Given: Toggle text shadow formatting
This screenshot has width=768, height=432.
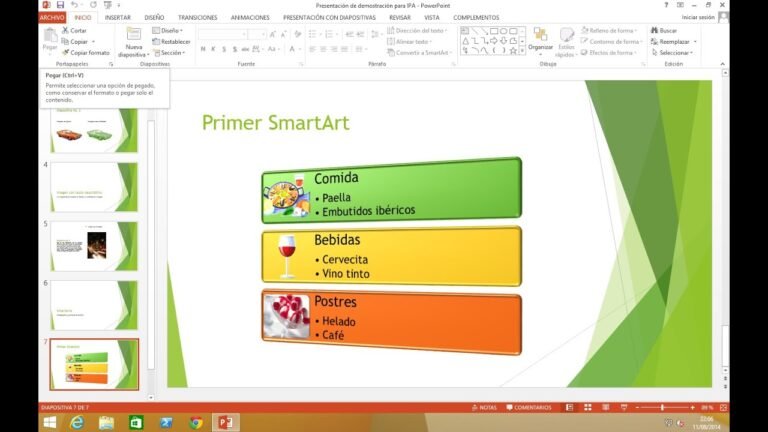Looking at the screenshot, I should point(235,49).
